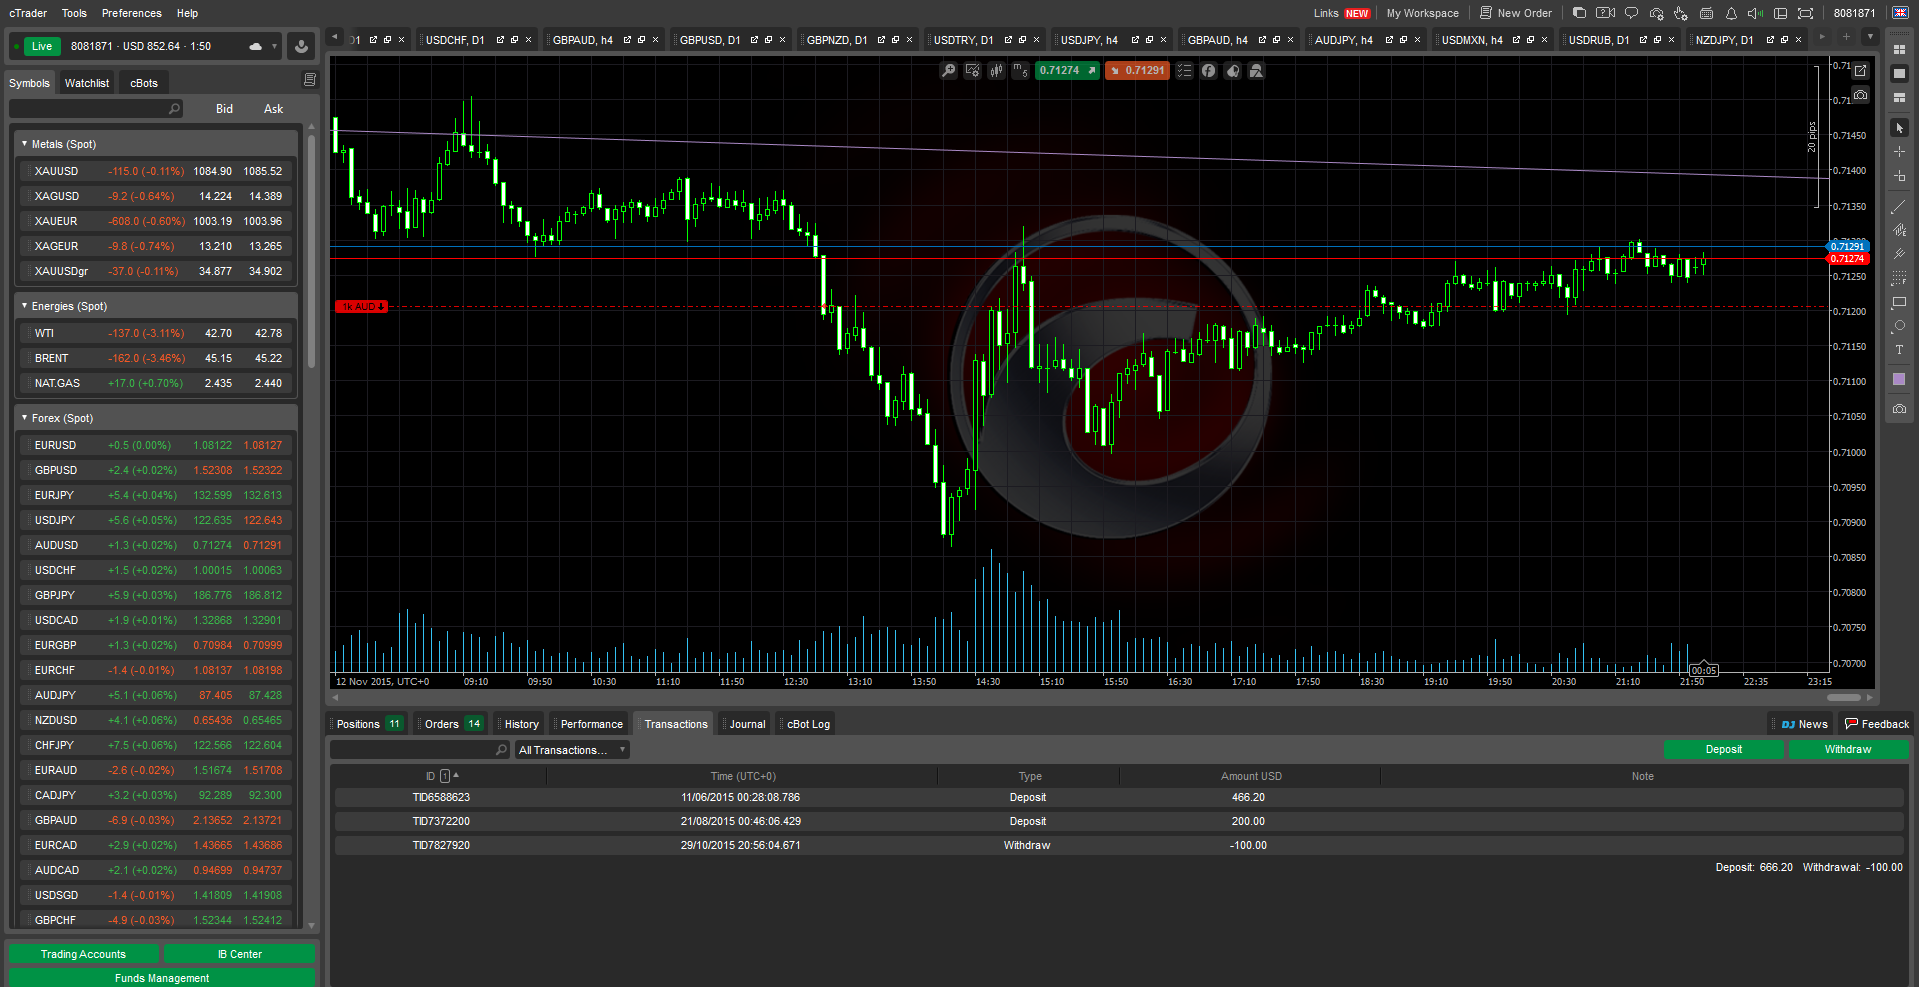This screenshot has width=1919, height=987.
Task: Open the Feedback link
Action: click(1877, 724)
